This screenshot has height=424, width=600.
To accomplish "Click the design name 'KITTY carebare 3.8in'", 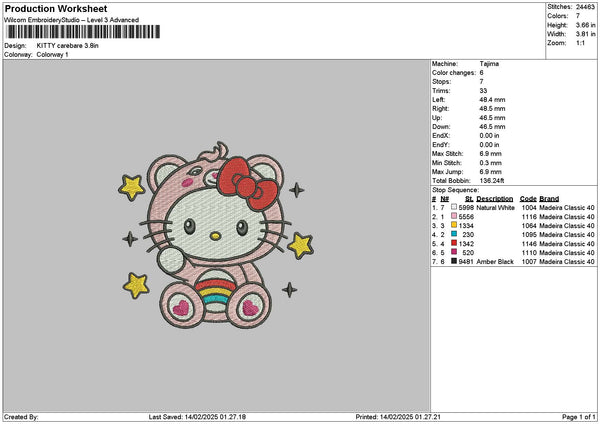I will (x=67, y=46).
